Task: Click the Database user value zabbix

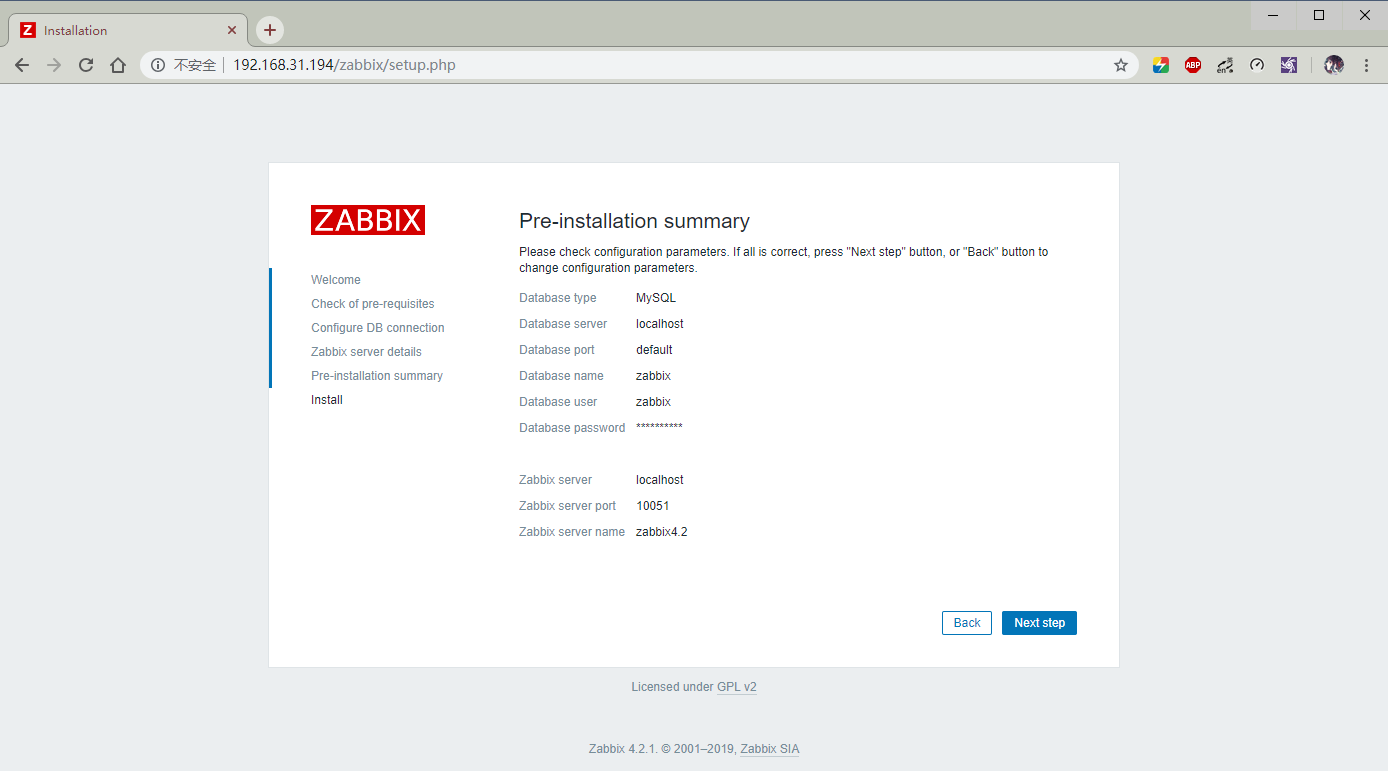Action: pos(653,402)
